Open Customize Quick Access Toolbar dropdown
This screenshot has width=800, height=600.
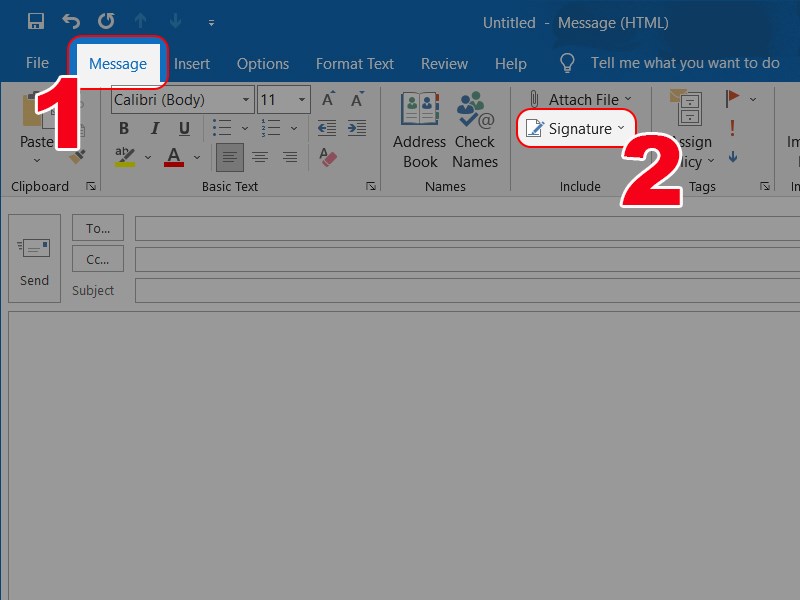(211, 23)
